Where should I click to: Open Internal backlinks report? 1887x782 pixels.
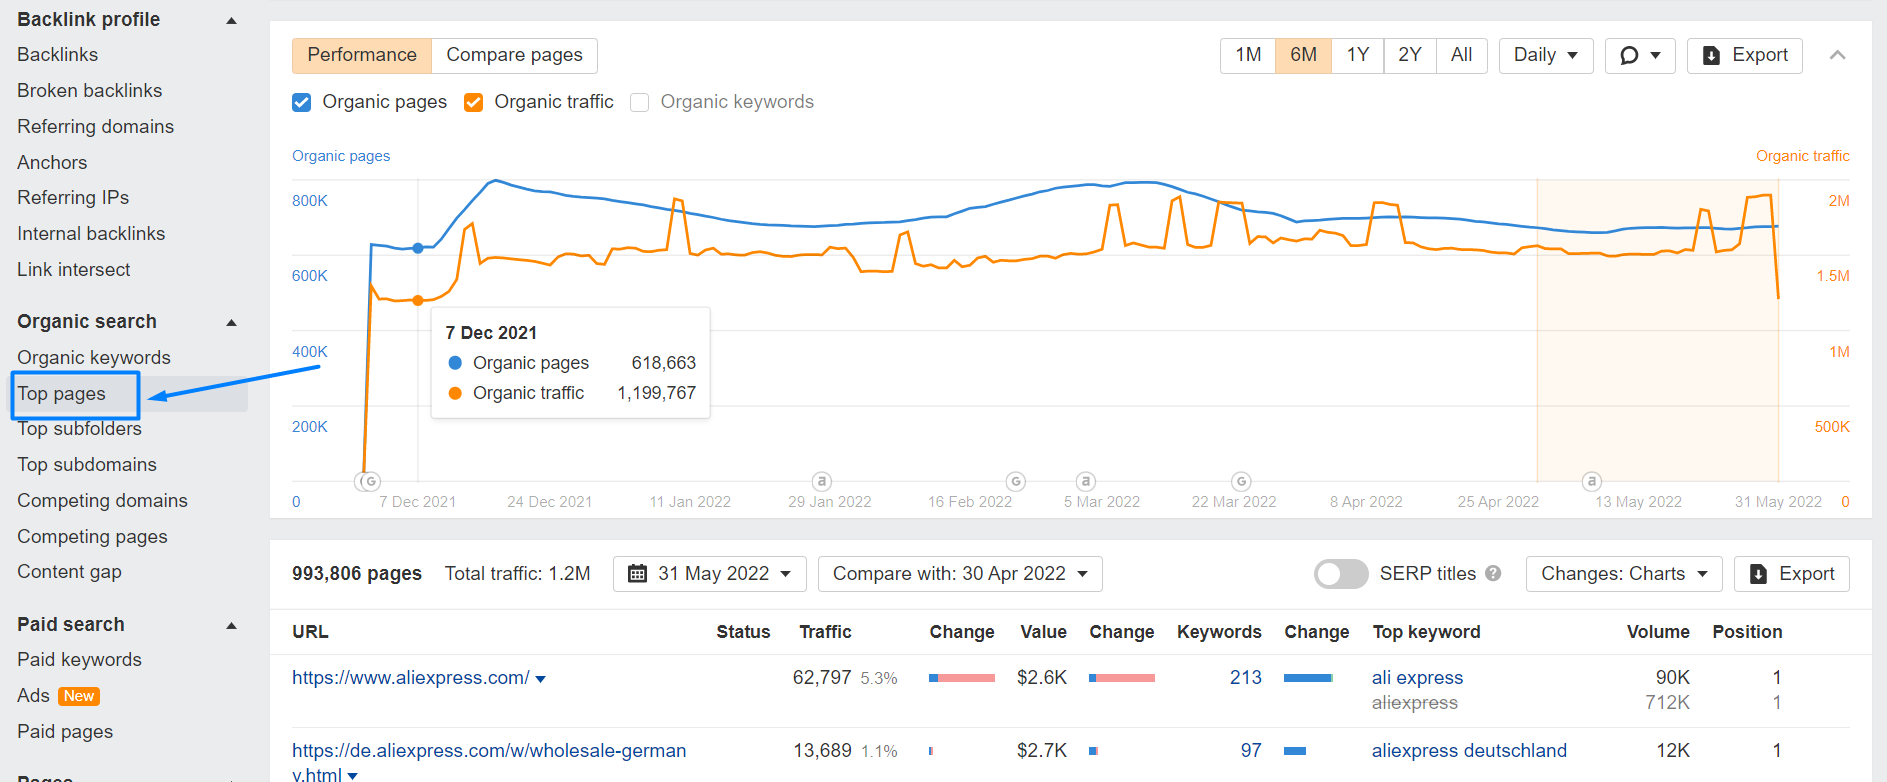[x=91, y=234]
